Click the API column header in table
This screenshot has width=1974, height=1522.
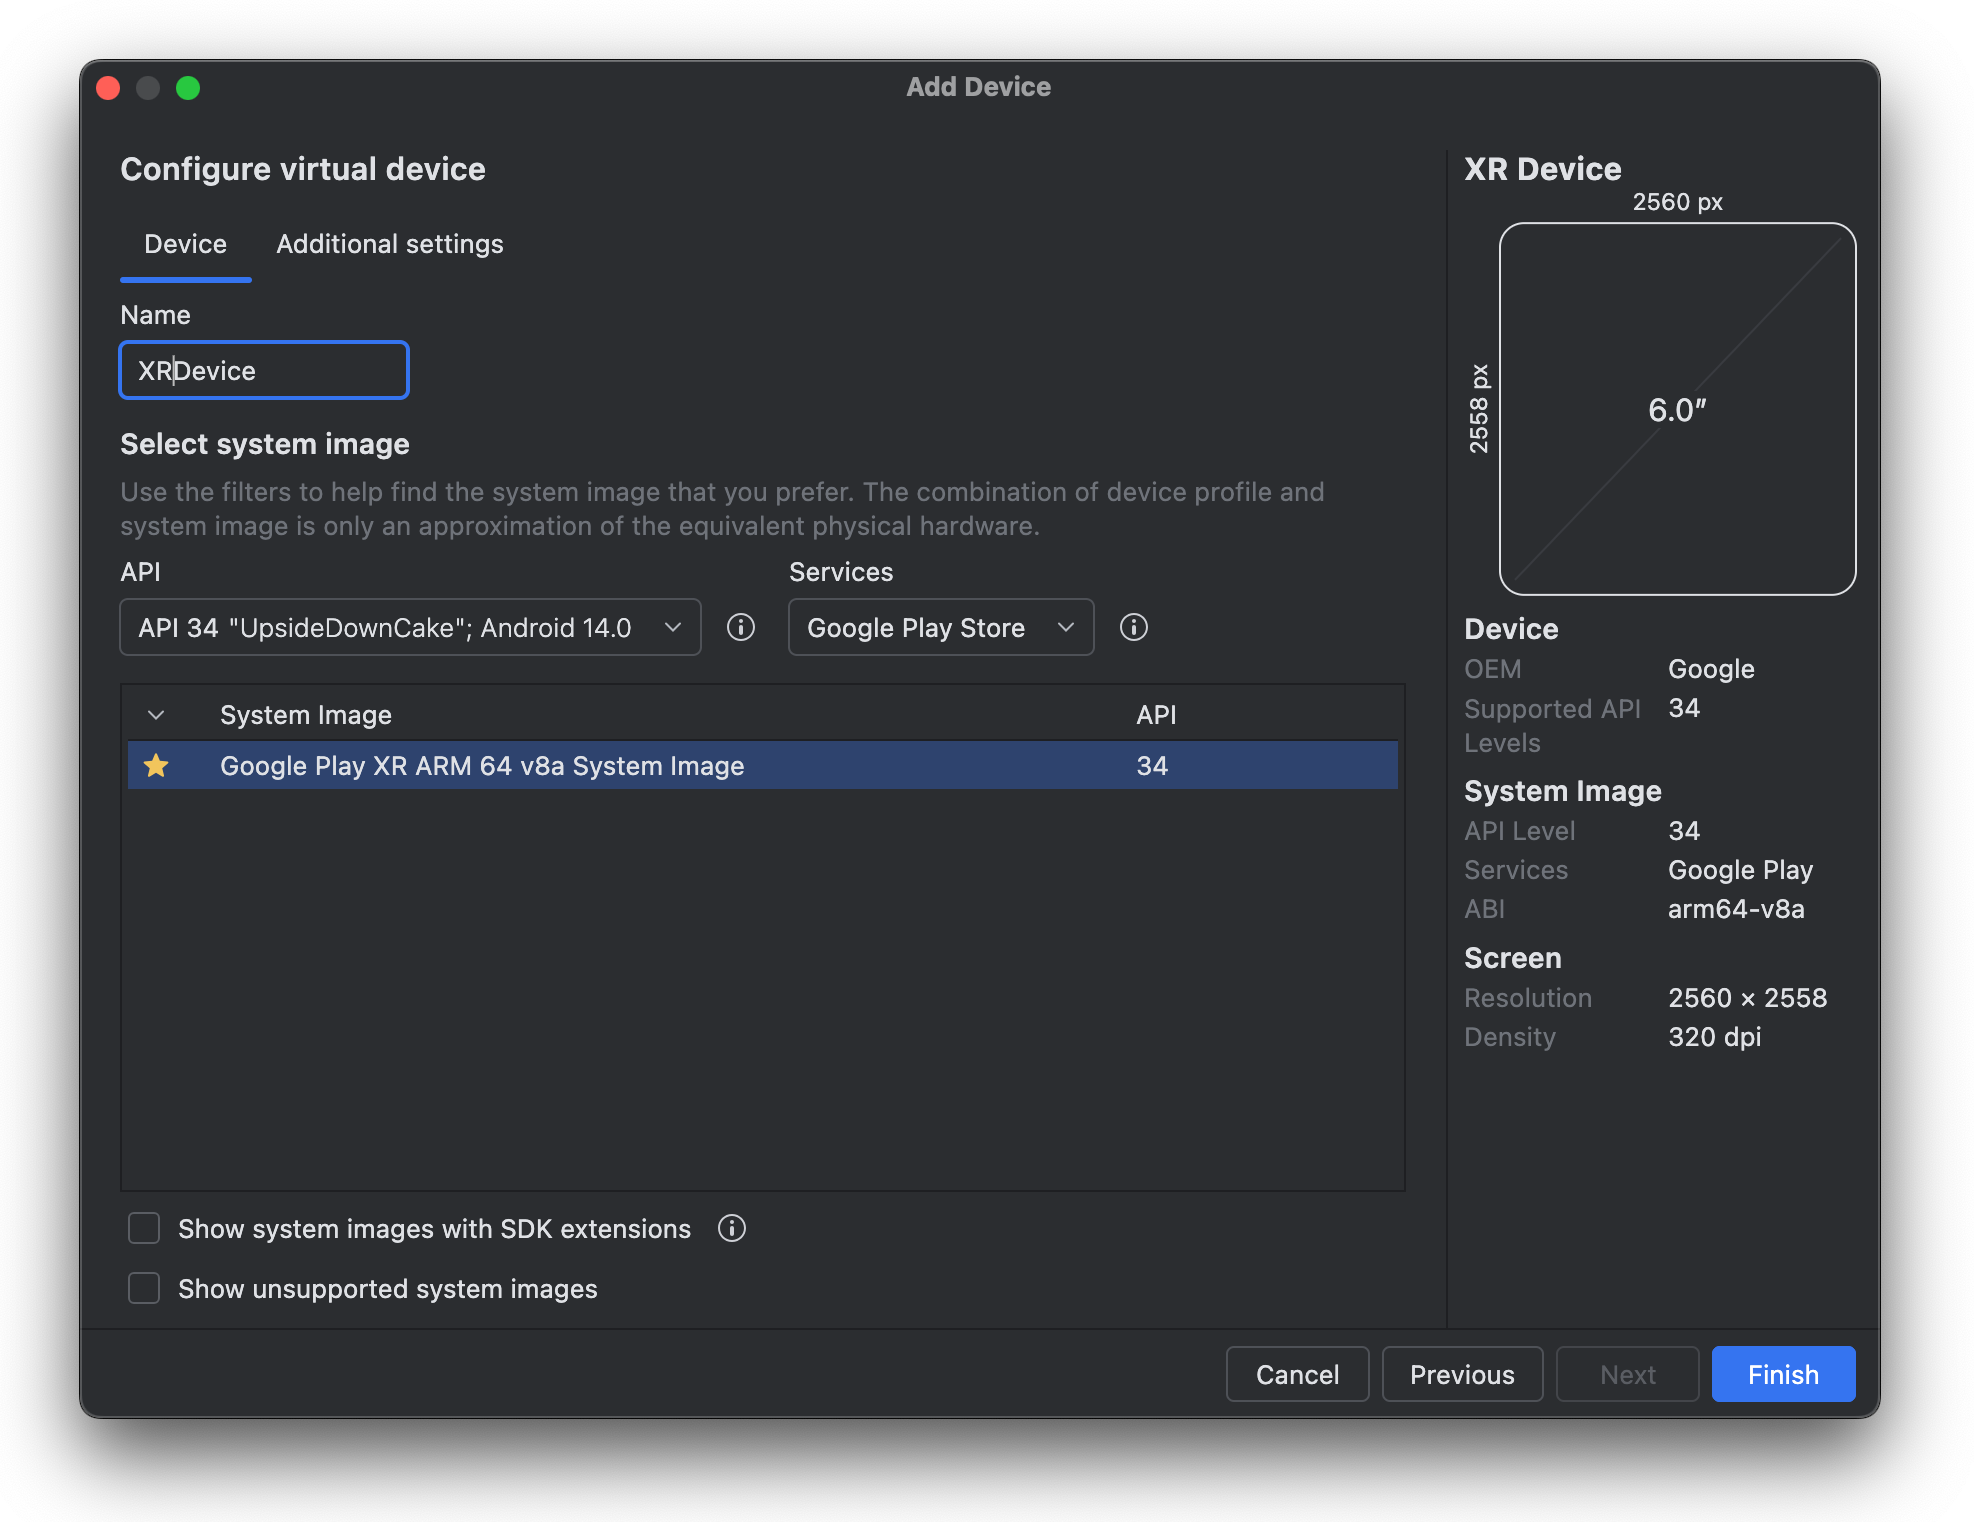point(1156,715)
